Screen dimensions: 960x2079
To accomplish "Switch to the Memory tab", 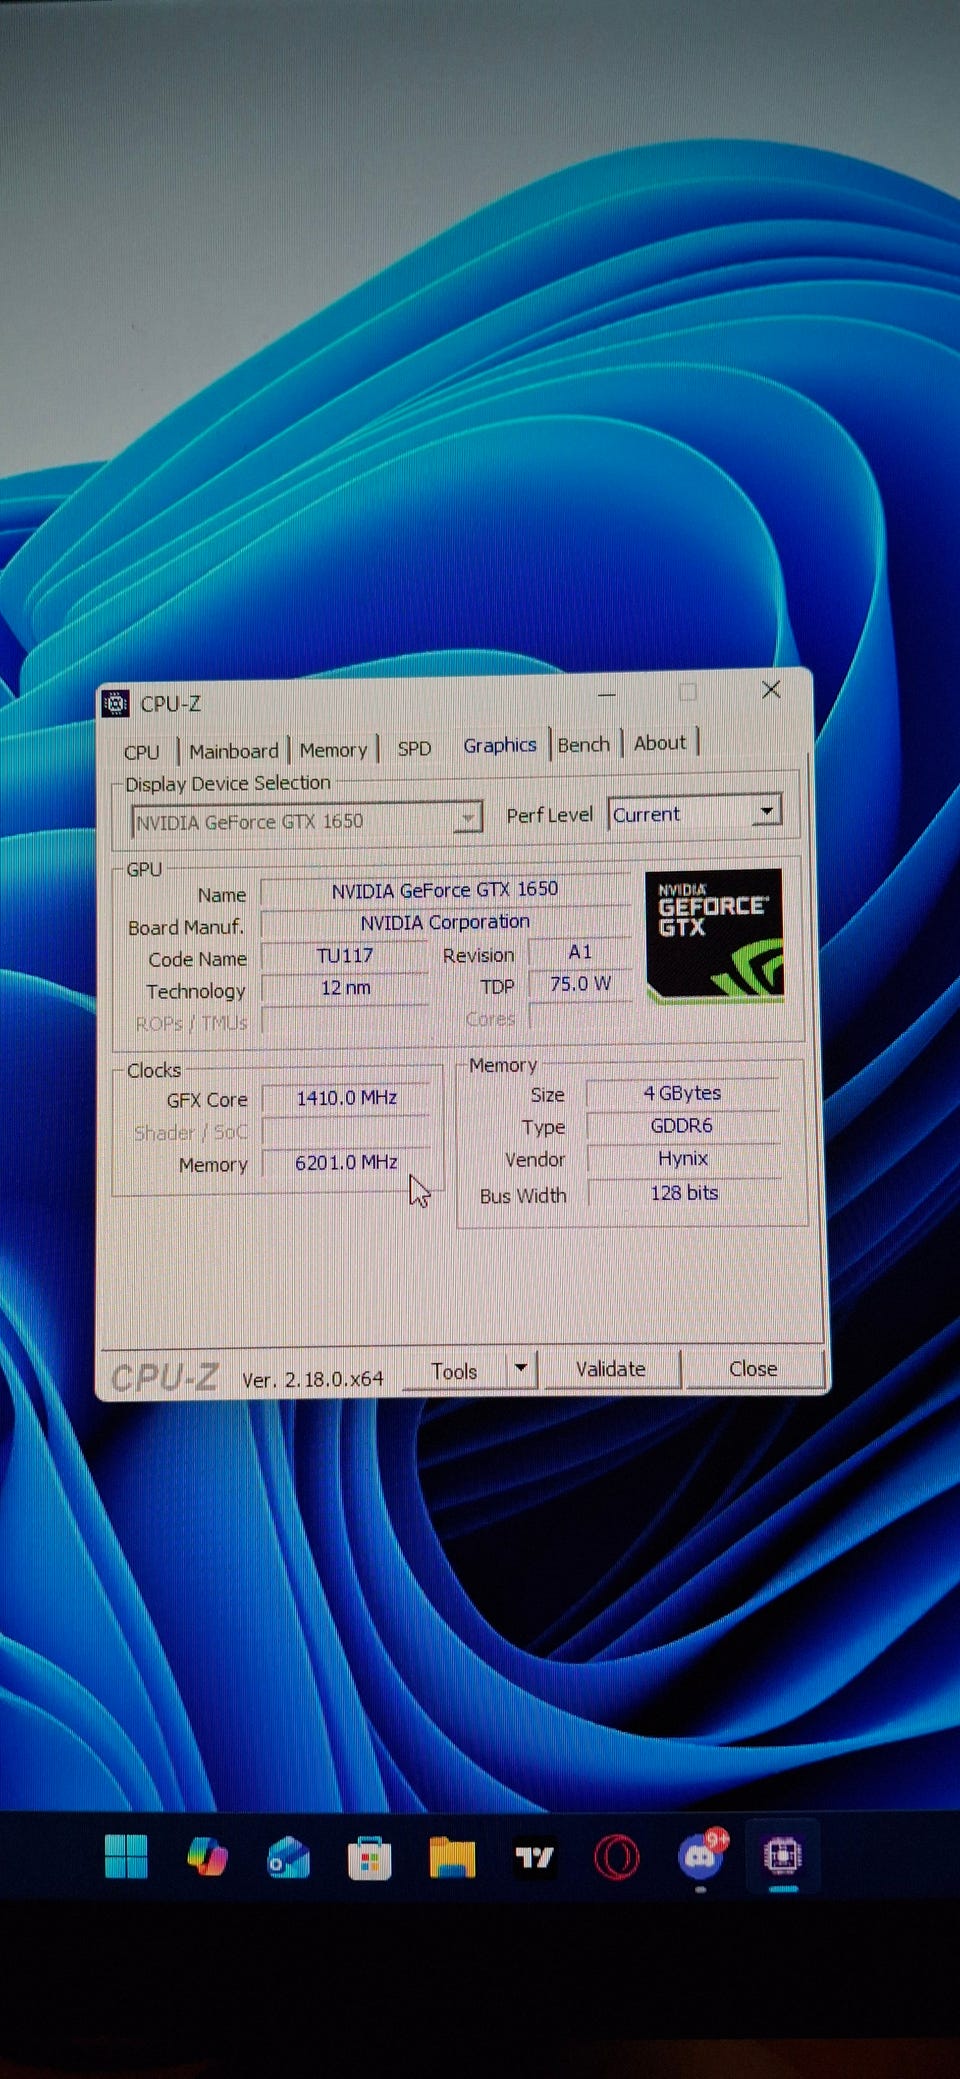I will pos(333,750).
